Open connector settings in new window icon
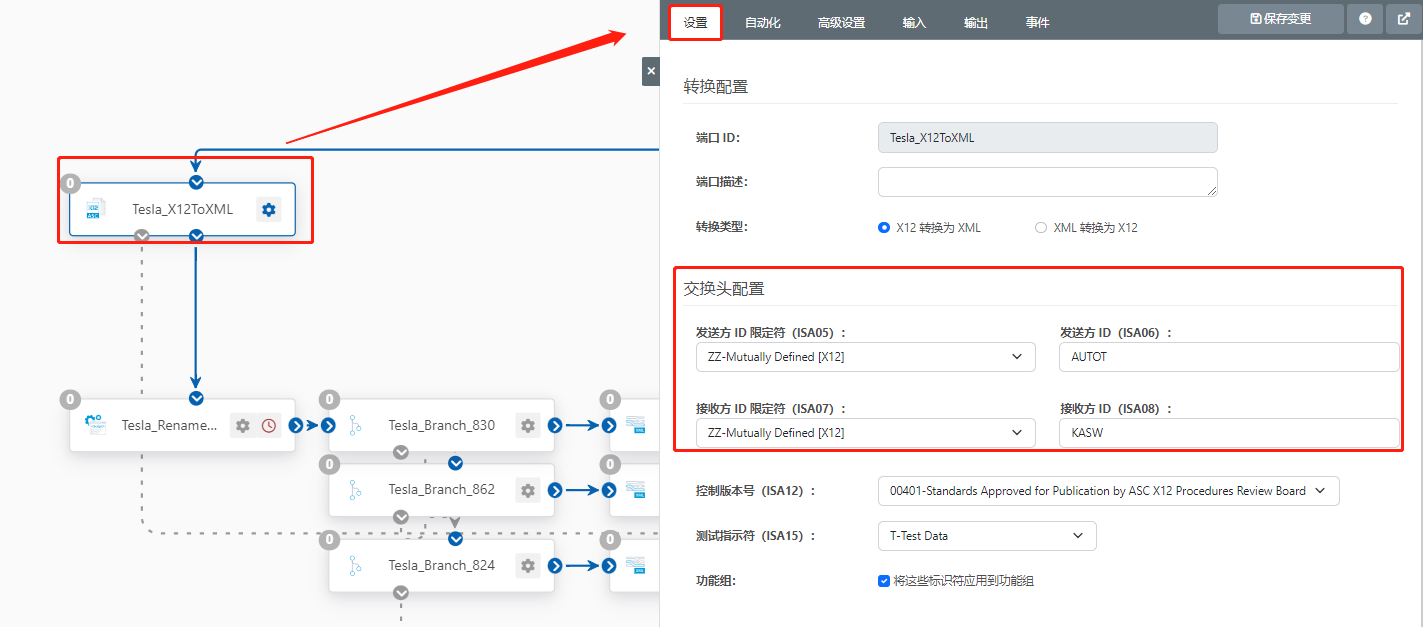This screenshot has width=1423, height=627. pyautogui.click(x=1402, y=19)
